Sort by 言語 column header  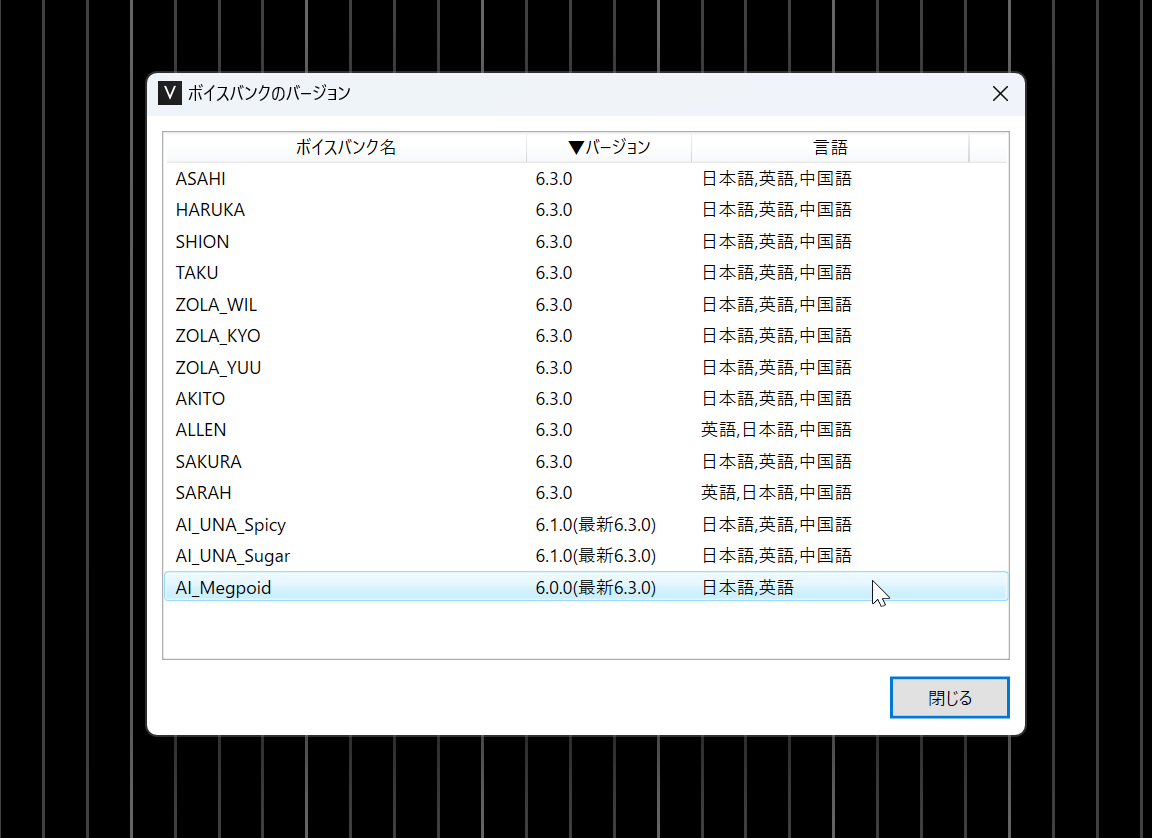pos(830,148)
